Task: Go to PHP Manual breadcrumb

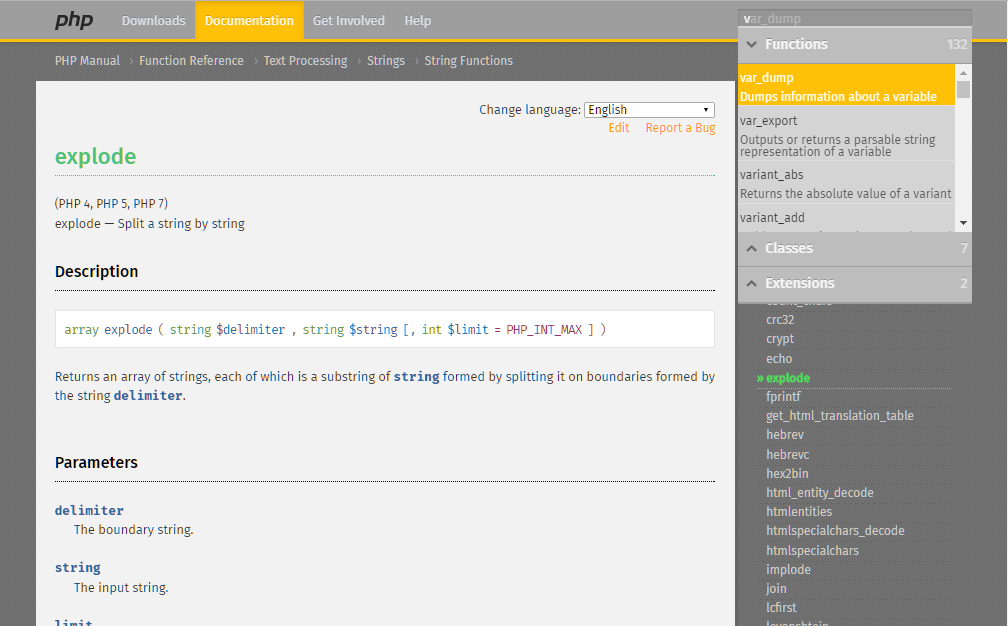Action: coord(87,60)
